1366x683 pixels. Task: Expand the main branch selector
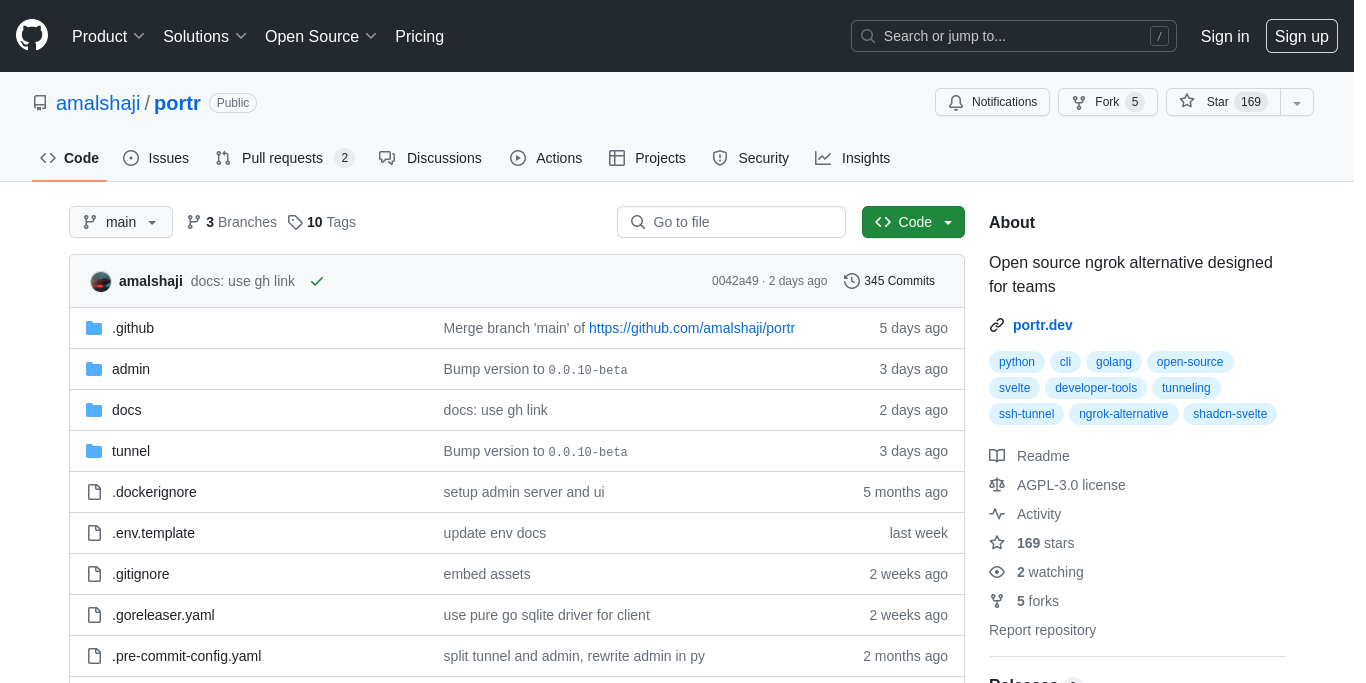pyautogui.click(x=120, y=222)
